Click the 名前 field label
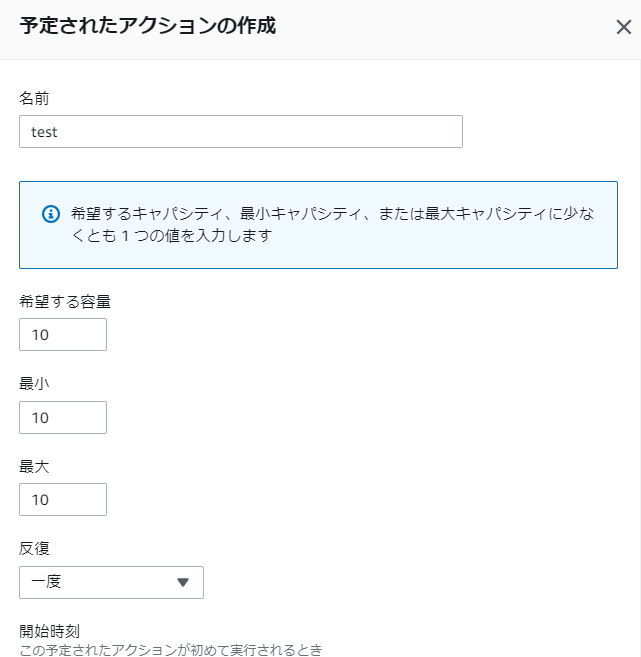The image size is (641, 657). 34,98
